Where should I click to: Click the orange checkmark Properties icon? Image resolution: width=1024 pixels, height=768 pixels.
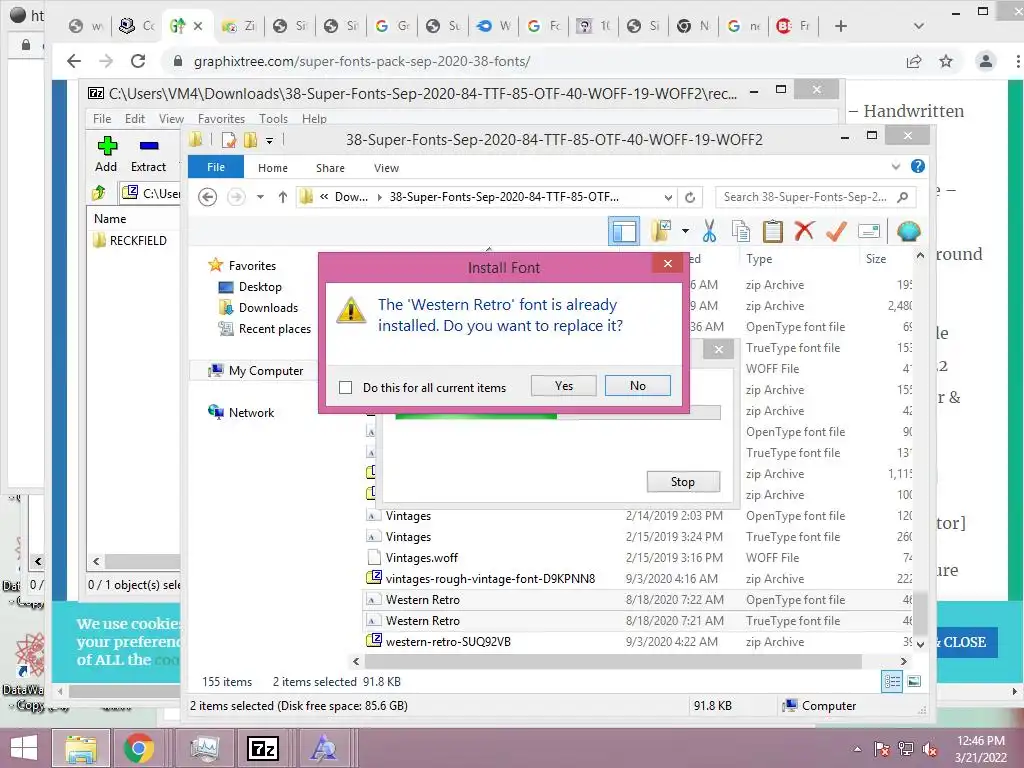(837, 231)
